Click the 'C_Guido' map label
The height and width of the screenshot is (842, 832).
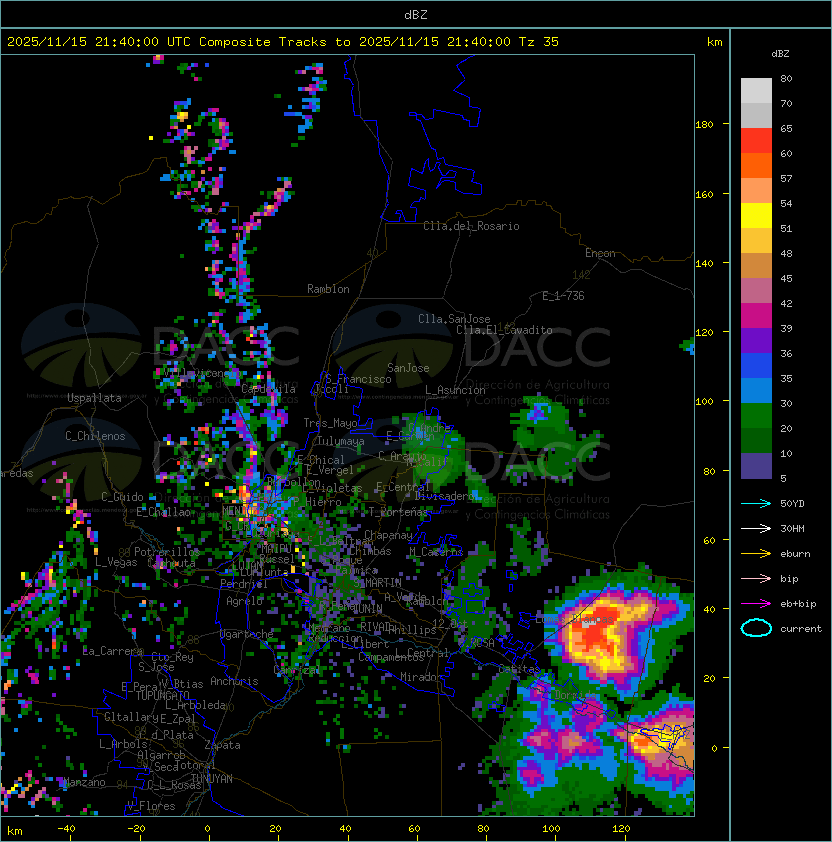point(122,497)
